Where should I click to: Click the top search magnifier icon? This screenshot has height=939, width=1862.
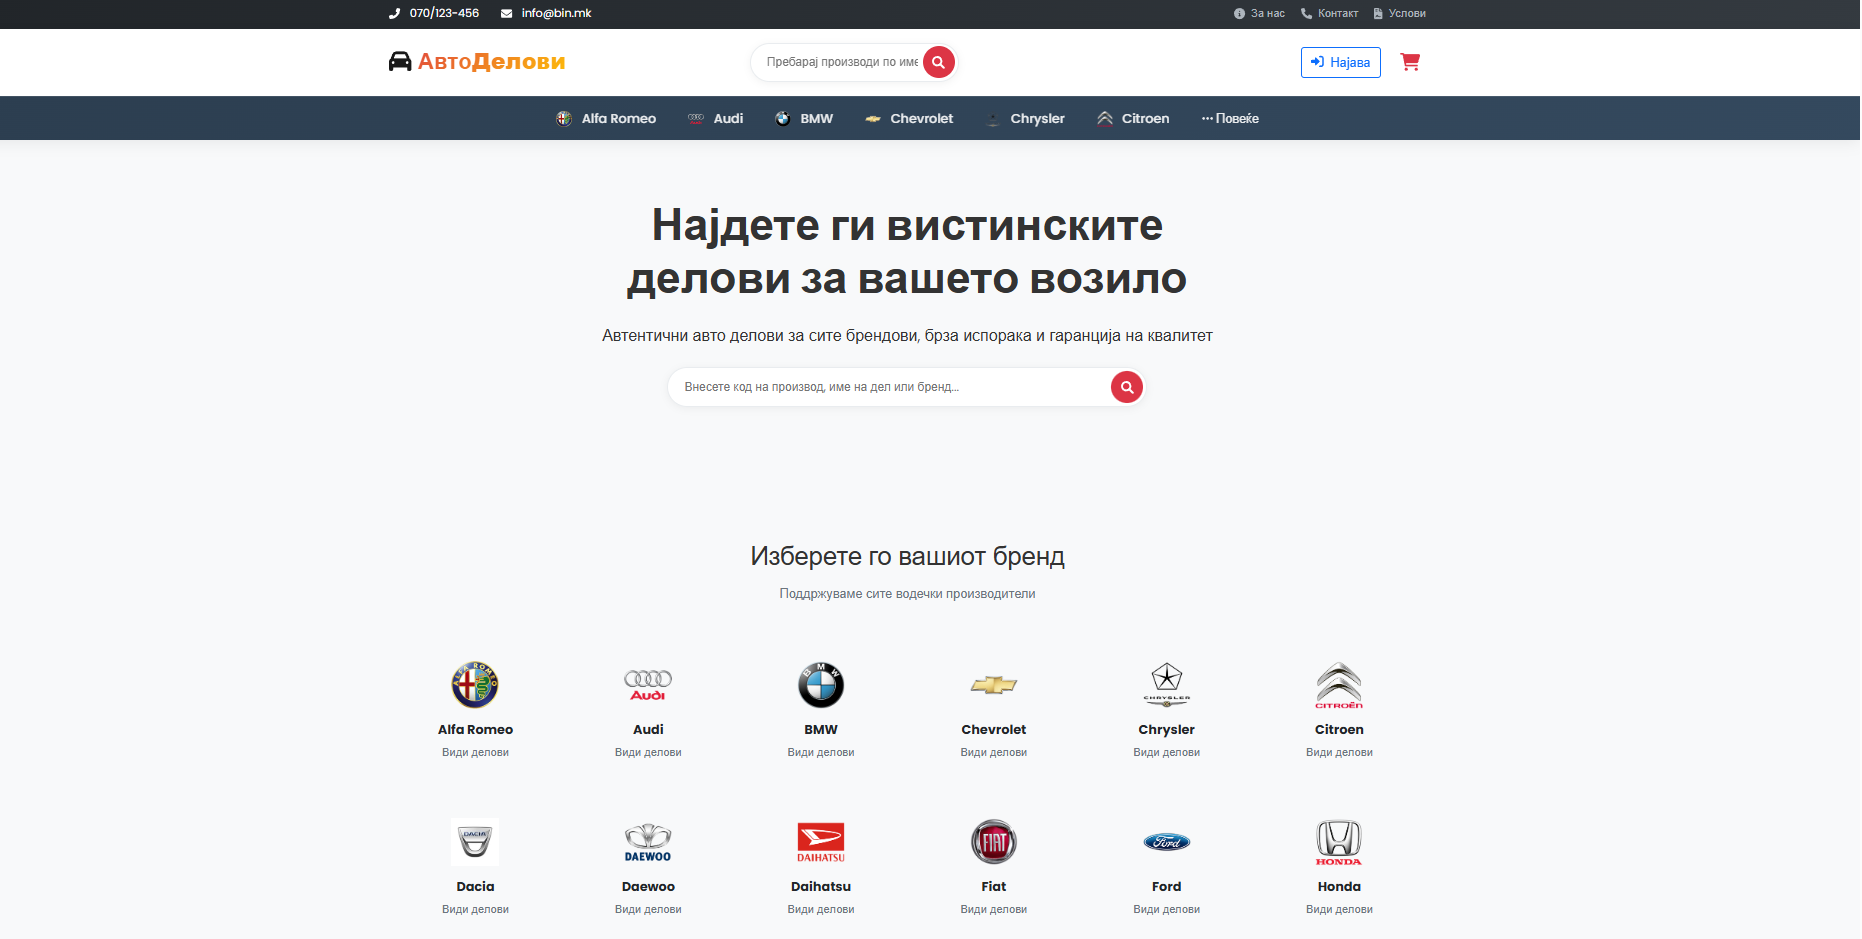pyautogui.click(x=937, y=62)
